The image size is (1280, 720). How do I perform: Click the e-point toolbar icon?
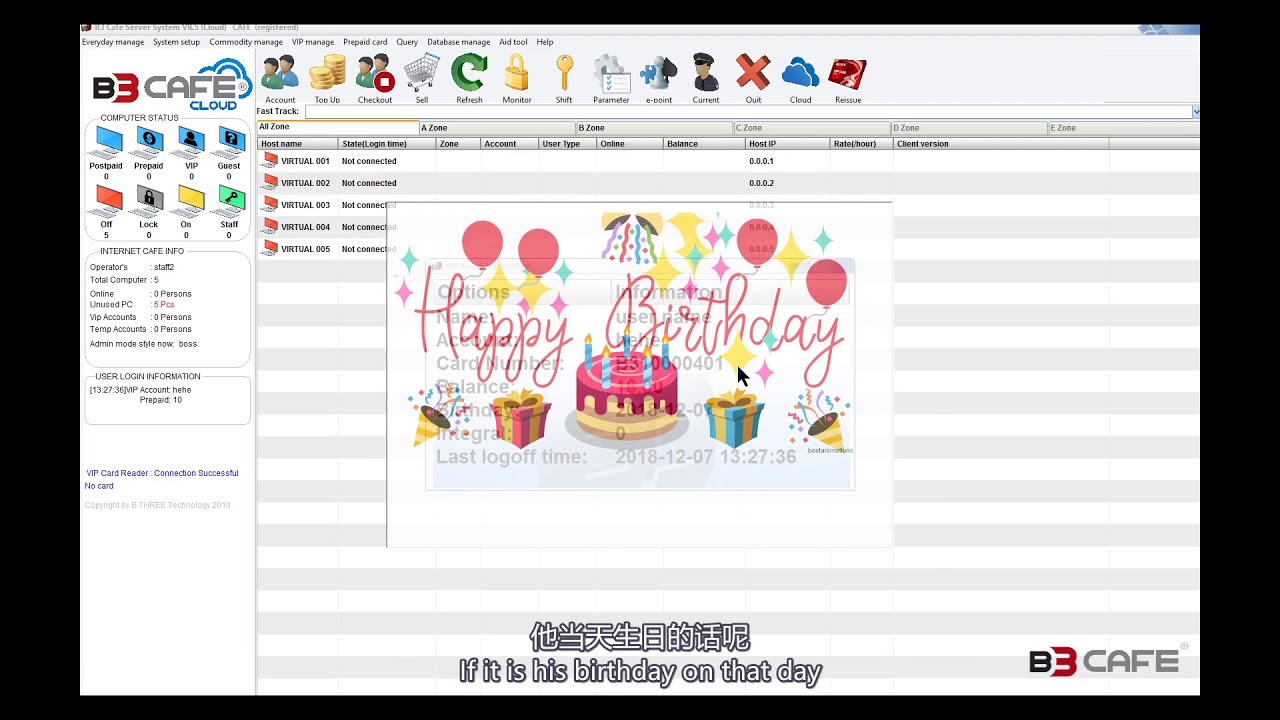pyautogui.click(x=659, y=78)
